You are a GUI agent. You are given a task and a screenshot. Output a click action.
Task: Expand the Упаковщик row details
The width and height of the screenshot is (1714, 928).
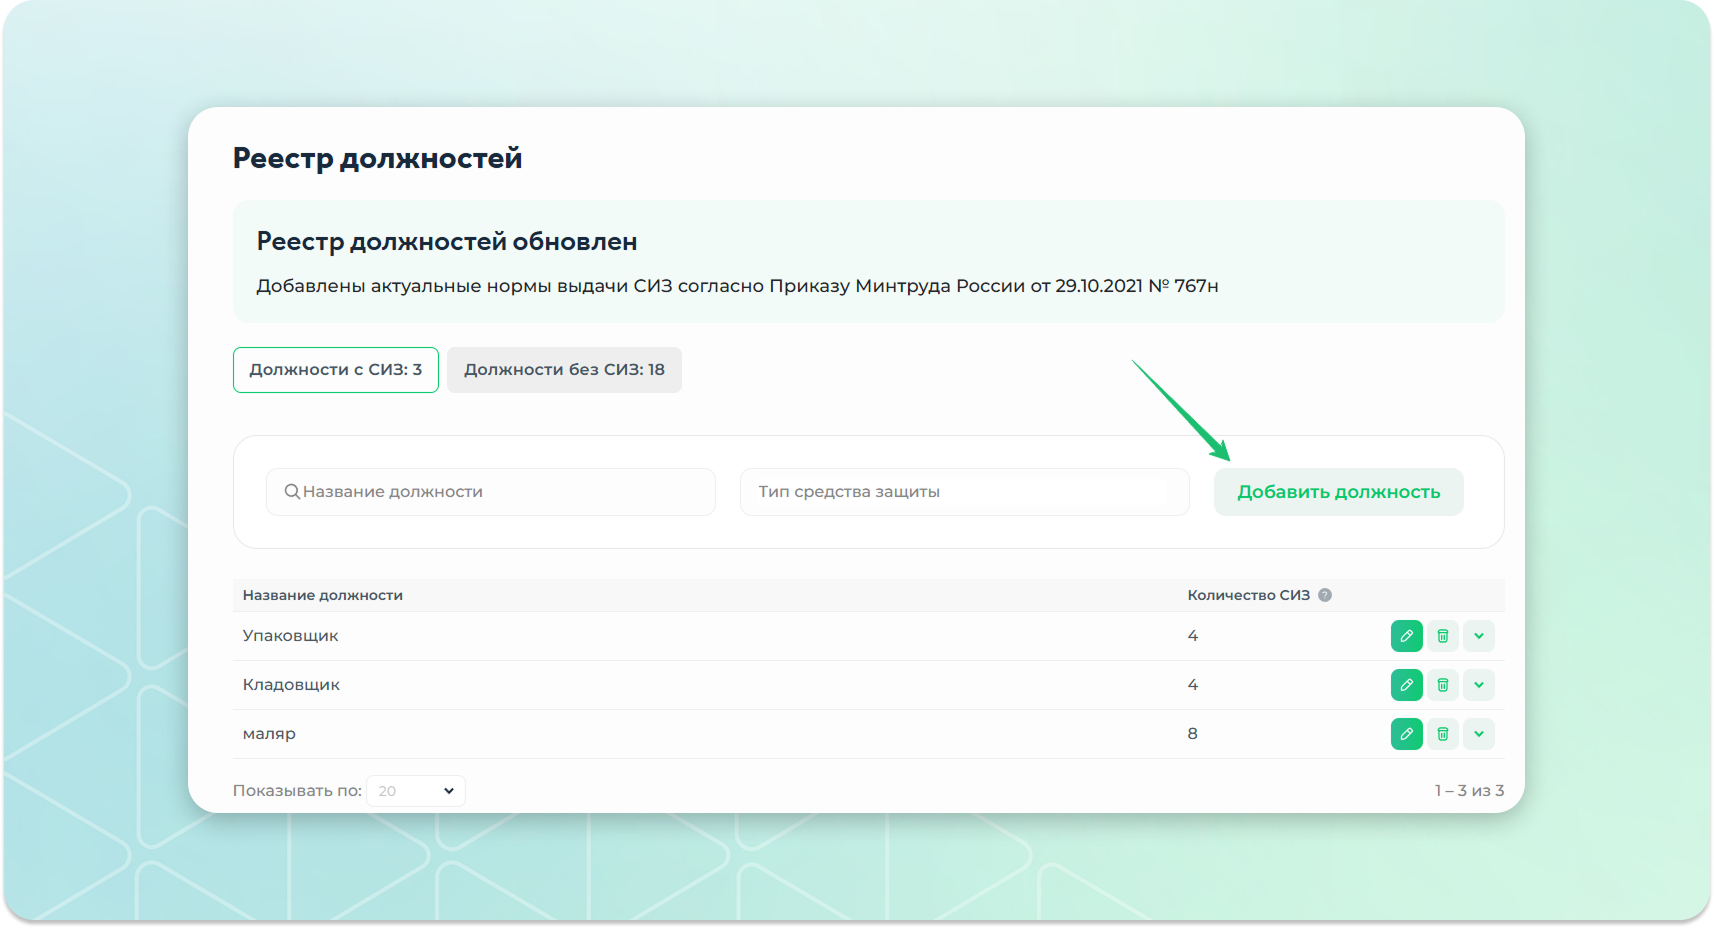[1478, 636]
